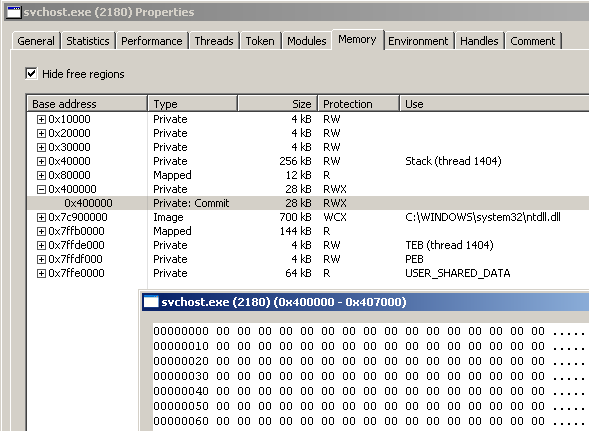This screenshot has width=589, height=431.
Task: Expand the 0x7ffe0000 USER_SHARED_DATA region
Action: click(41, 274)
